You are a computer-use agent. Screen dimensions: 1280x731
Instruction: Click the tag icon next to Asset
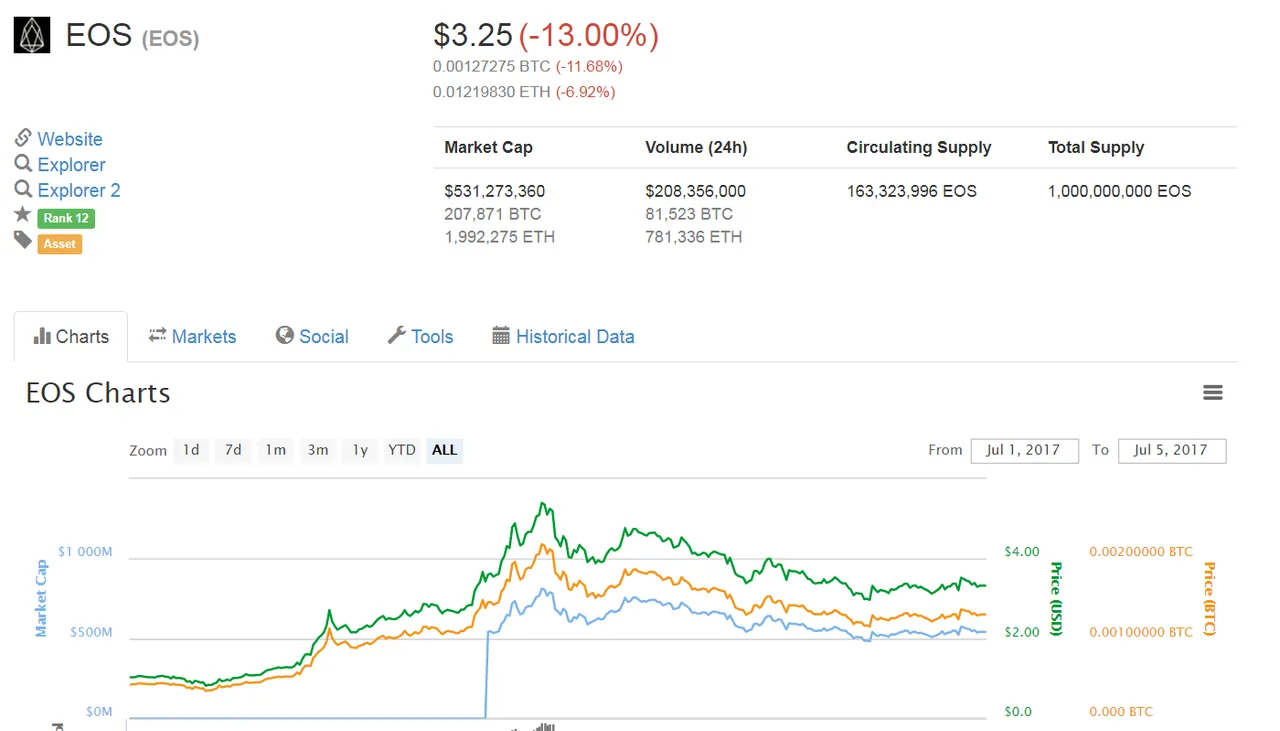point(23,240)
